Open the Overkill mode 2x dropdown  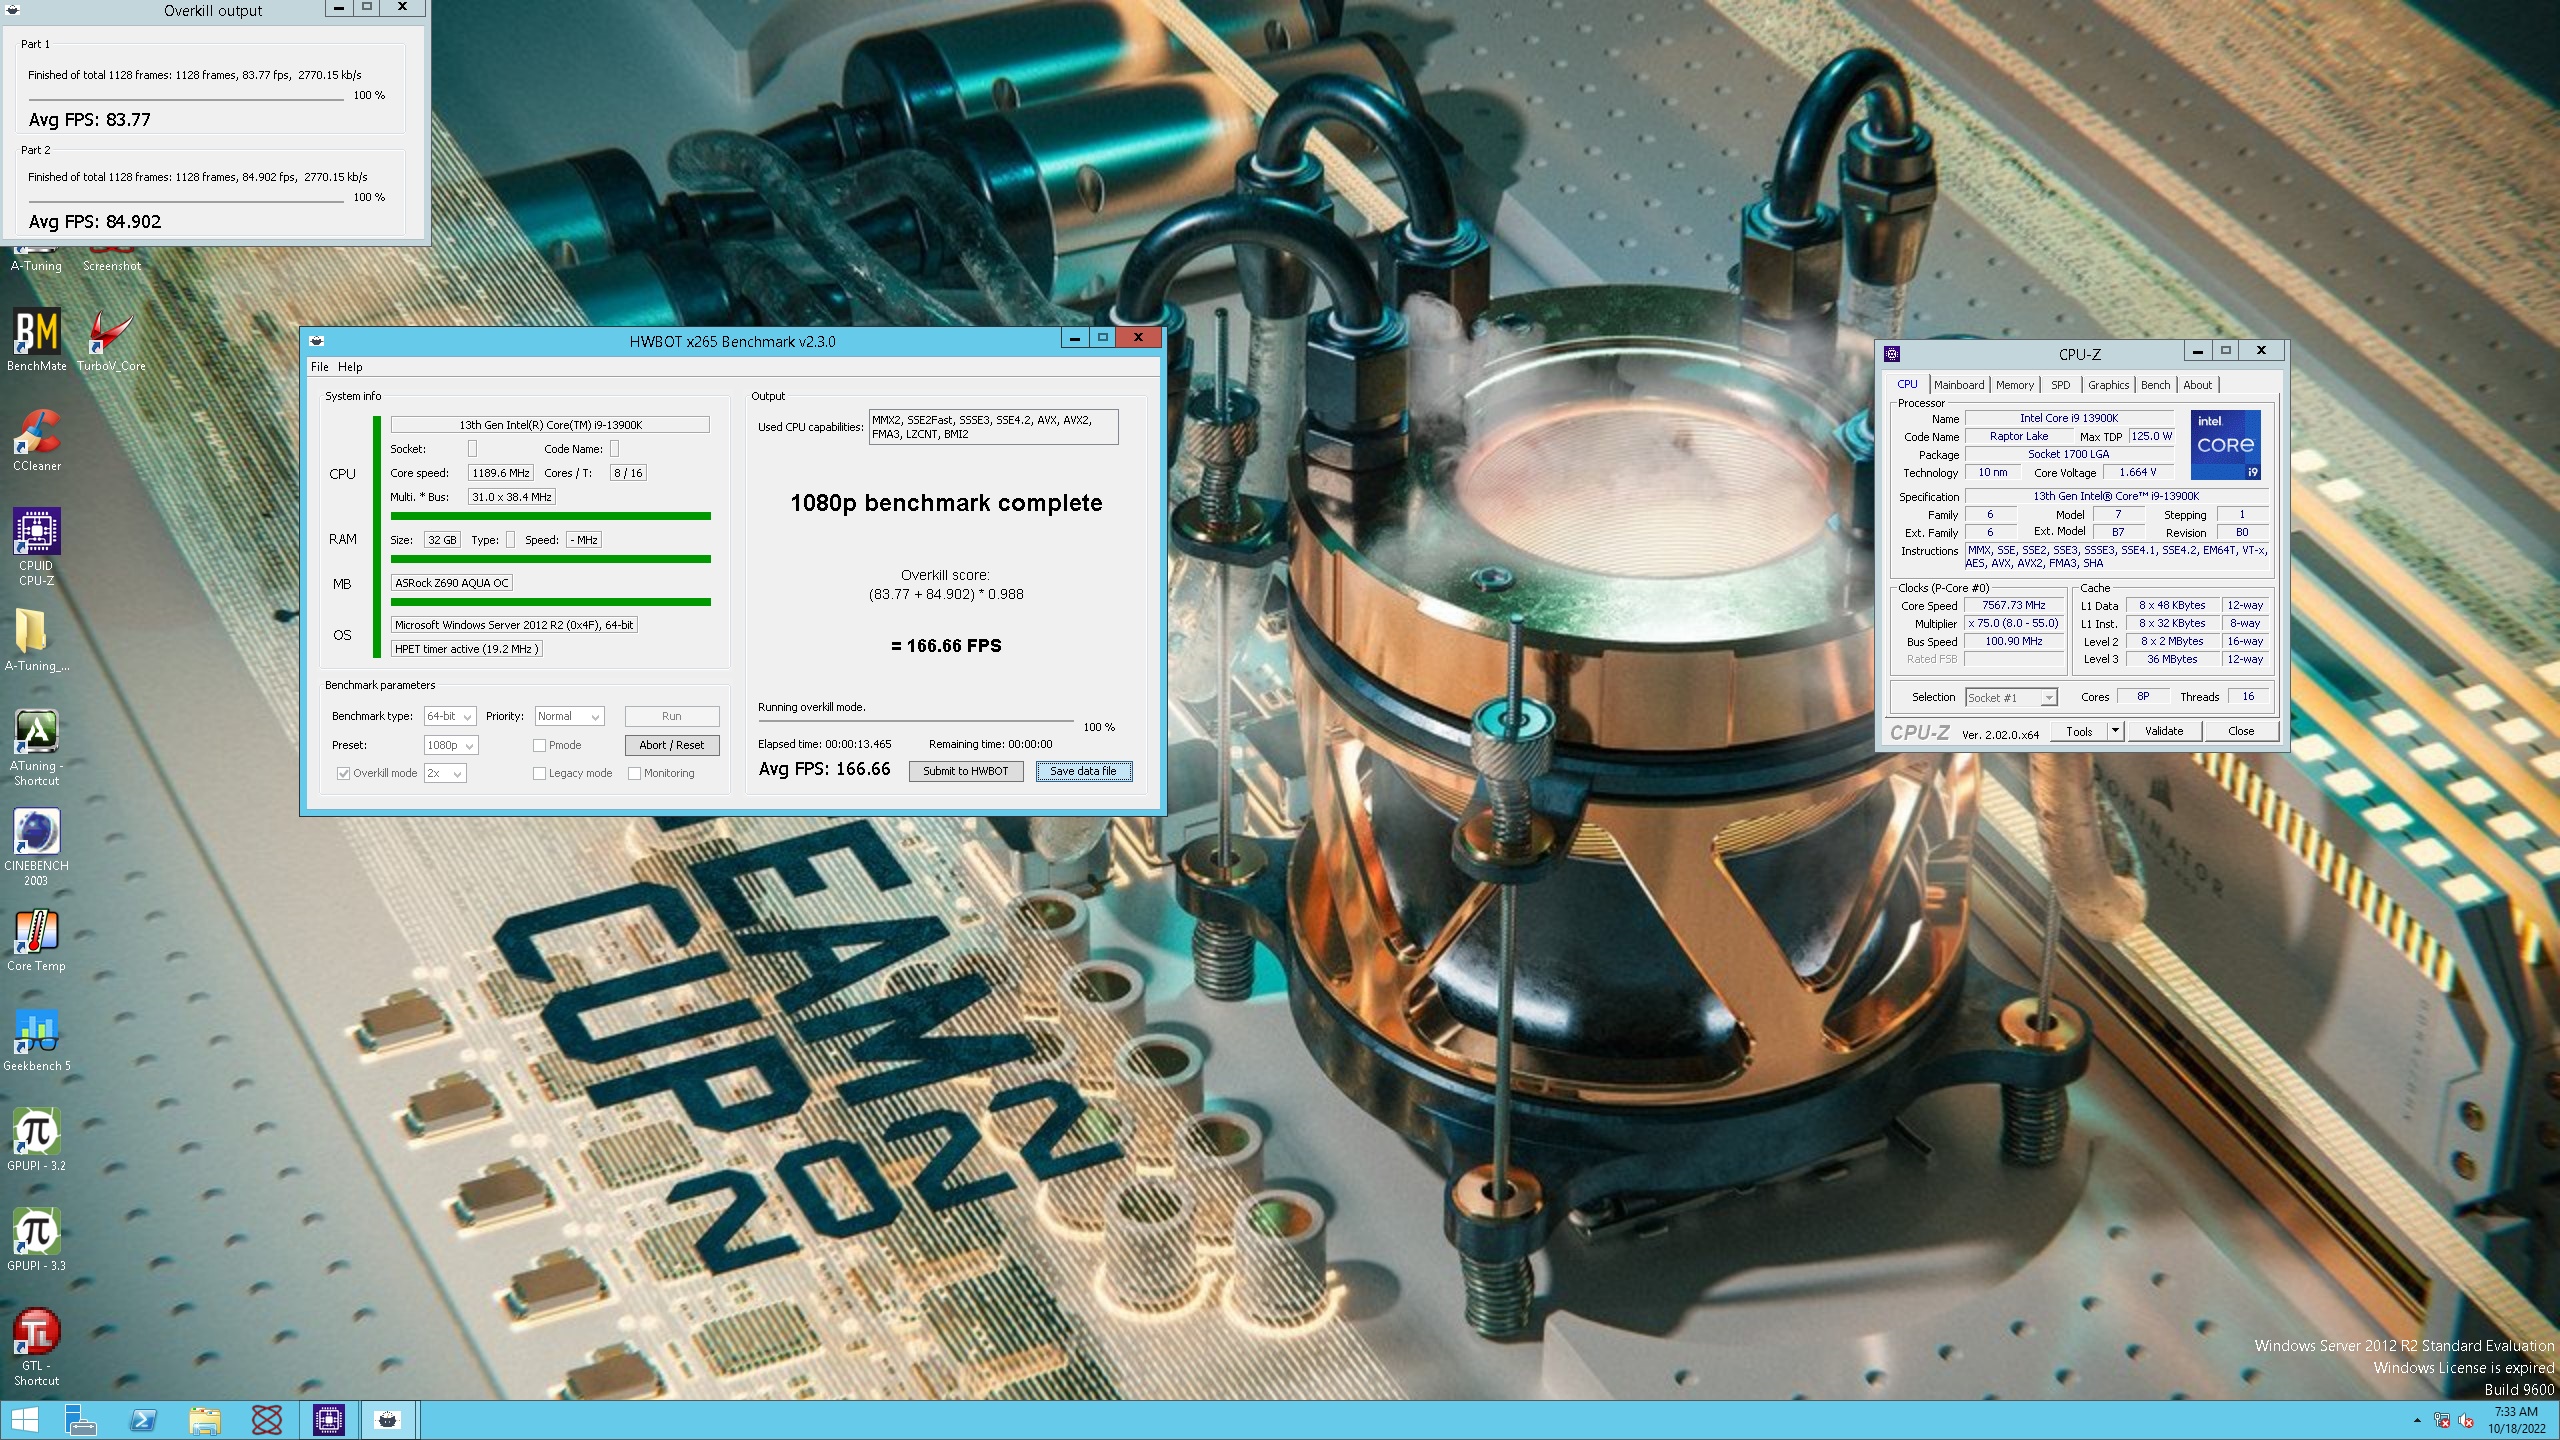[445, 773]
